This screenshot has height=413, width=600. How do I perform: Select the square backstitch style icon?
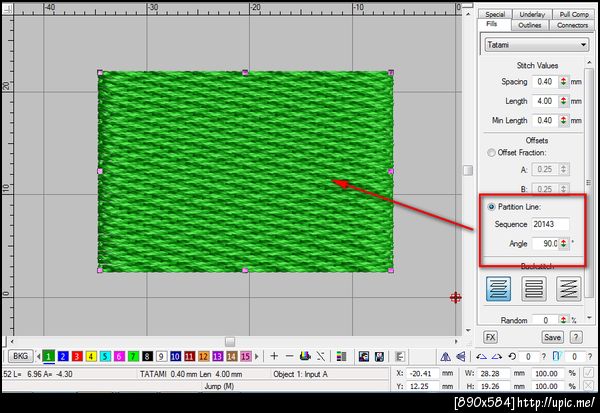point(533,288)
